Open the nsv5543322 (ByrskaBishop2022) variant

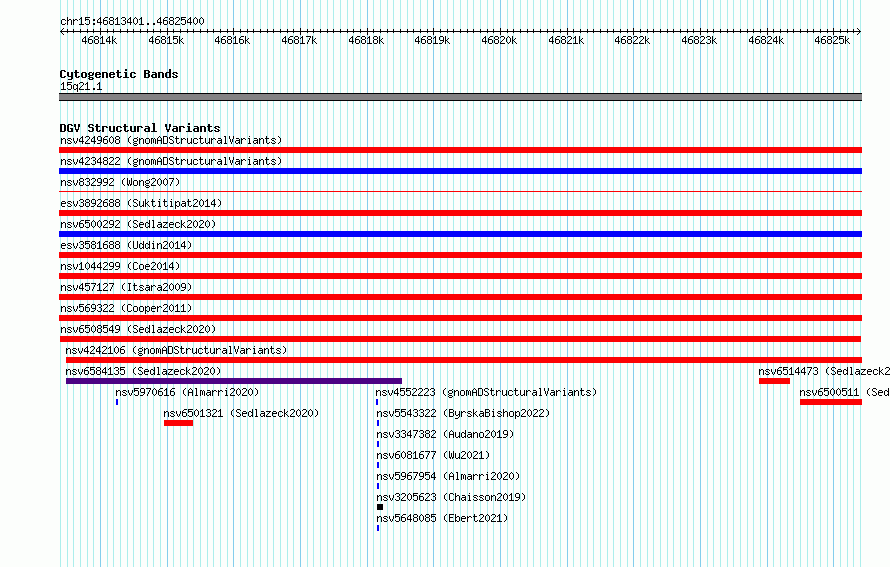click(x=463, y=413)
